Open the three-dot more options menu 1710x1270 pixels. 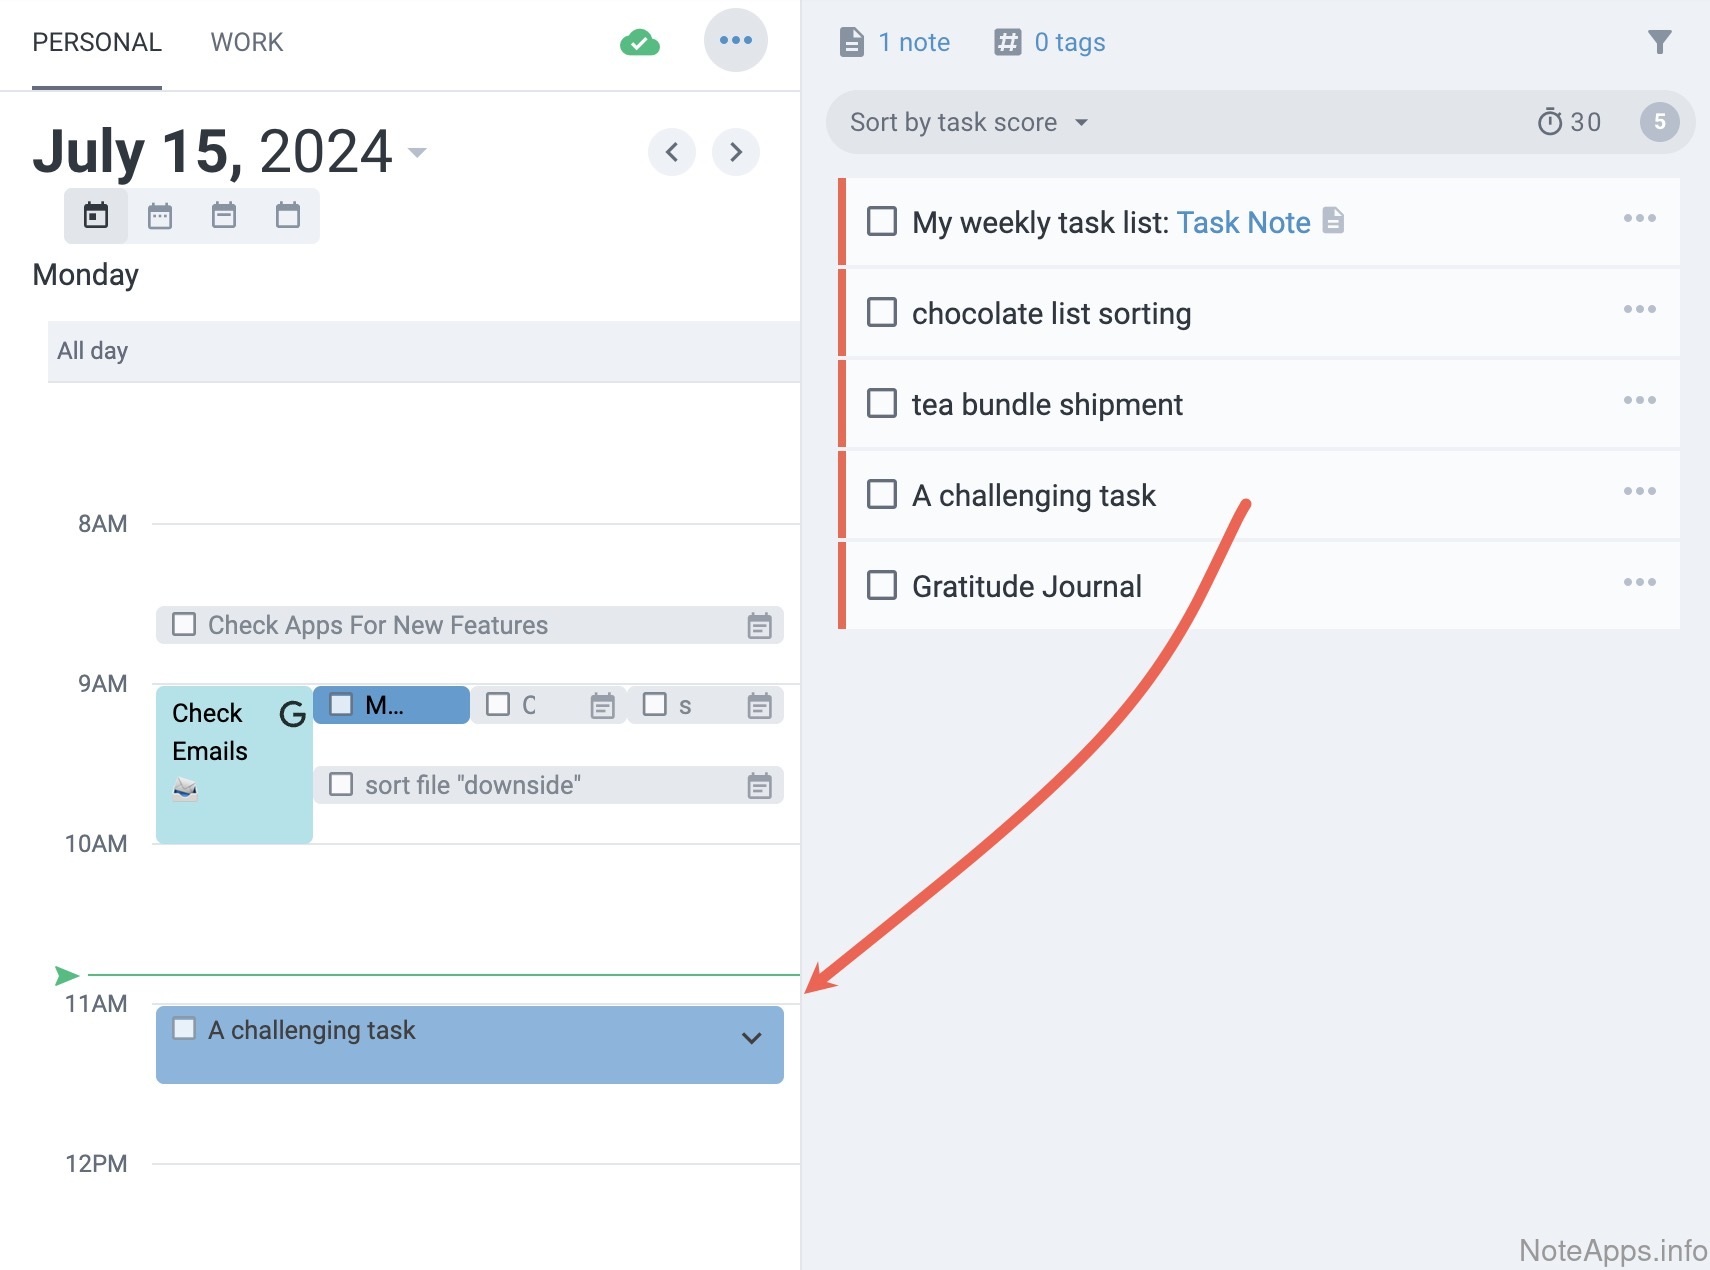tap(735, 40)
